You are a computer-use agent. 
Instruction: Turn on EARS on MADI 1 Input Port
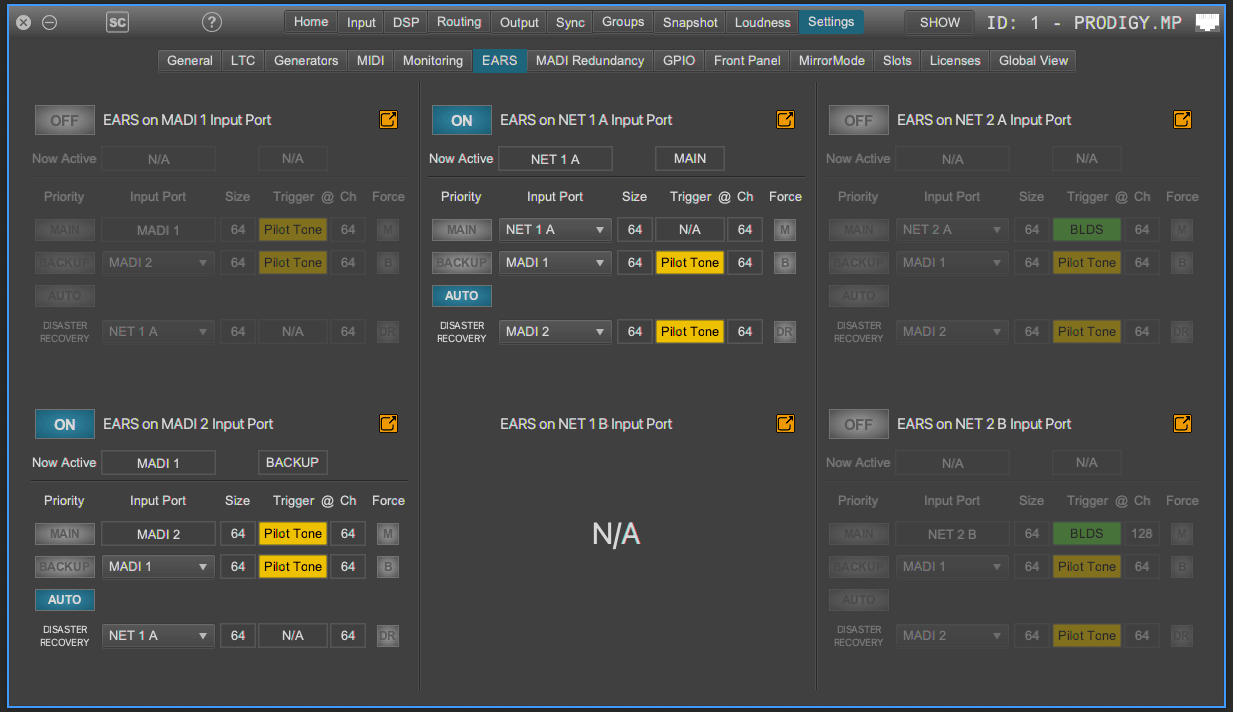coord(65,120)
